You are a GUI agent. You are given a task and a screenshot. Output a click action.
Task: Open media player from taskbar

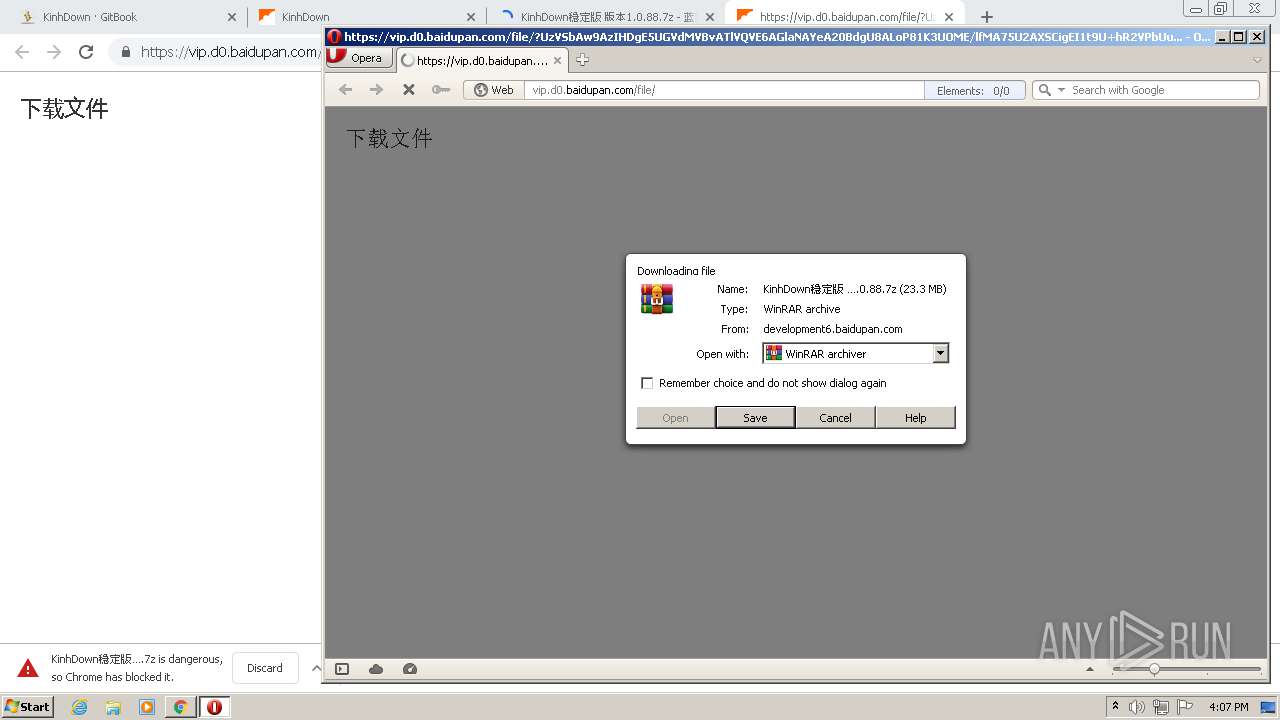(147, 707)
